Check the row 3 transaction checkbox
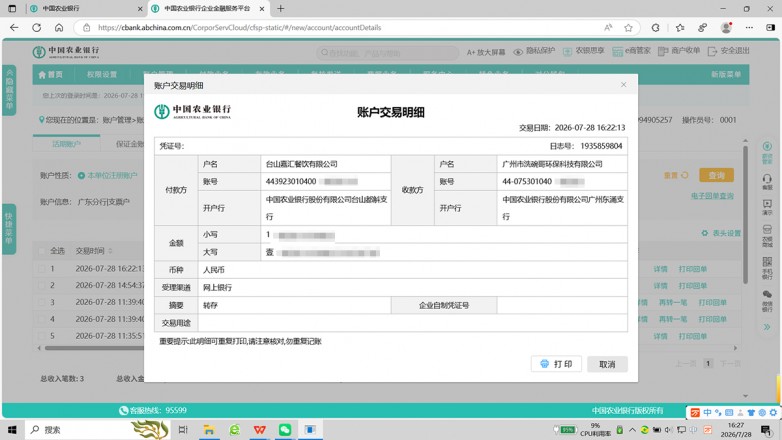The image size is (782, 440). (x=42, y=302)
